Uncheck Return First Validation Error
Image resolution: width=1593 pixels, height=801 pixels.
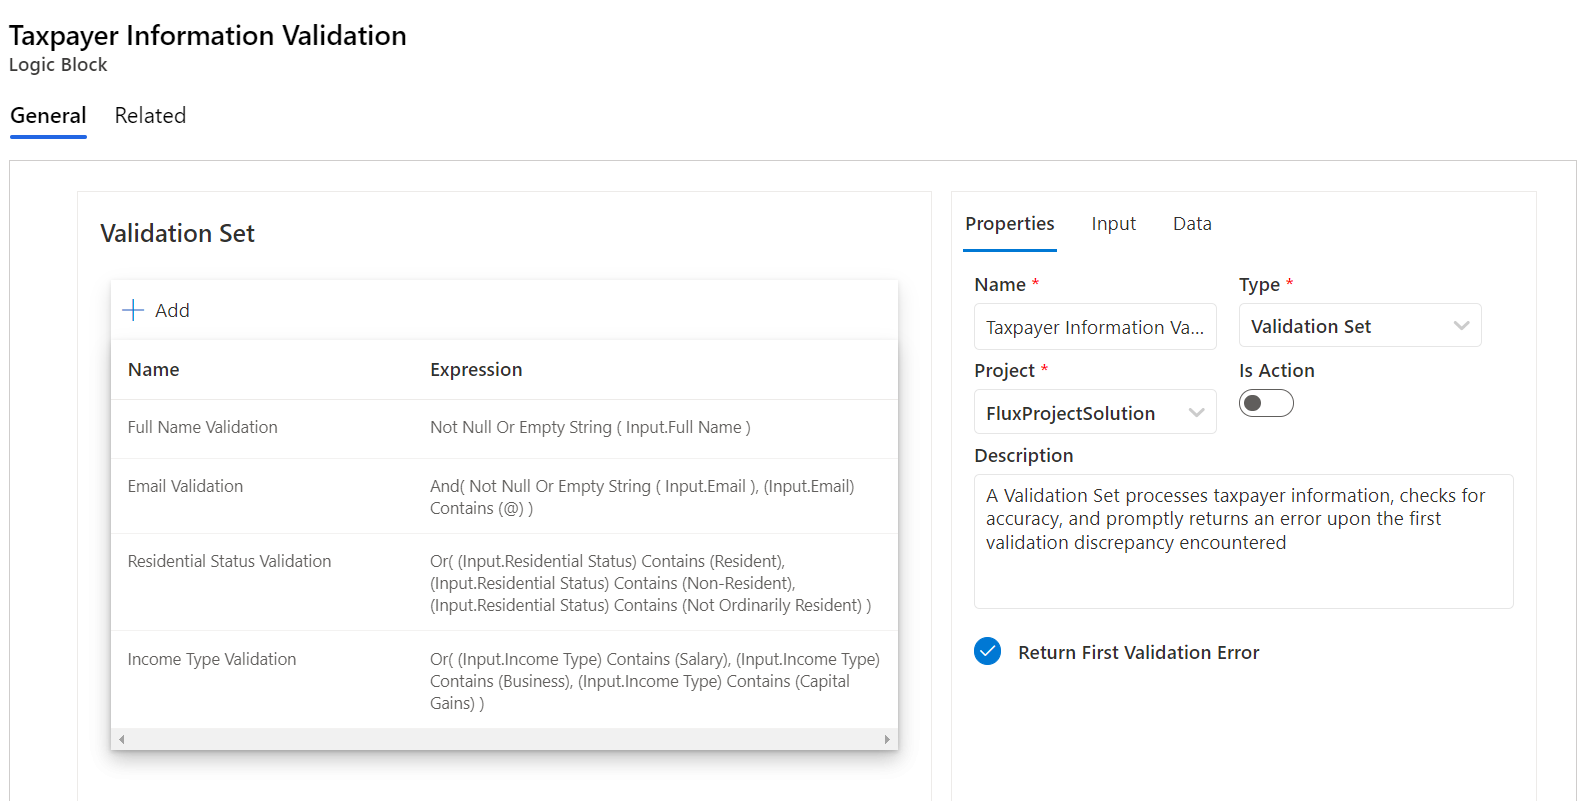(x=987, y=651)
